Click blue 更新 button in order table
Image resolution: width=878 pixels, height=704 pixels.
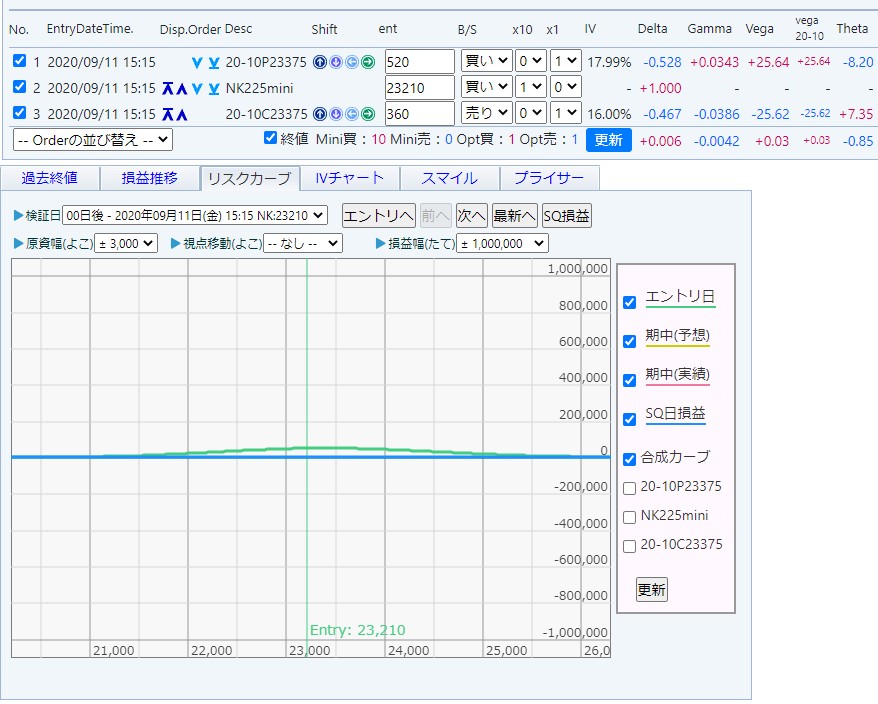[x=609, y=140]
